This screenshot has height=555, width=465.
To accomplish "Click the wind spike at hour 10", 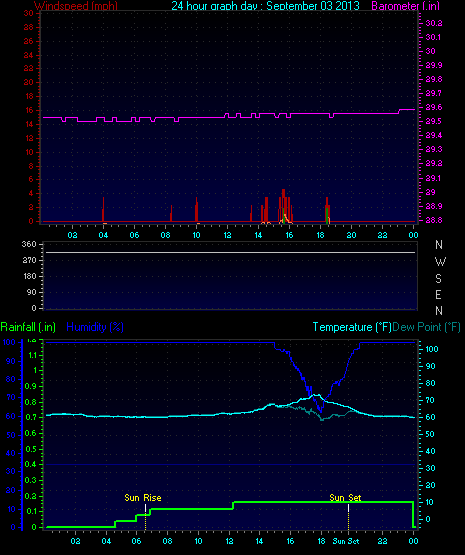I will [x=196, y=209].
